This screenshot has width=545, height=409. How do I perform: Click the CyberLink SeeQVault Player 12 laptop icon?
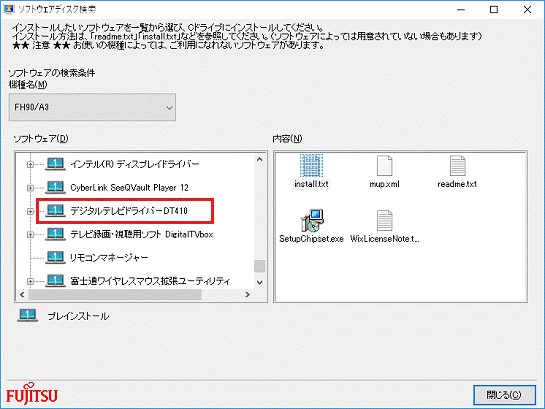tap(55, 187)
